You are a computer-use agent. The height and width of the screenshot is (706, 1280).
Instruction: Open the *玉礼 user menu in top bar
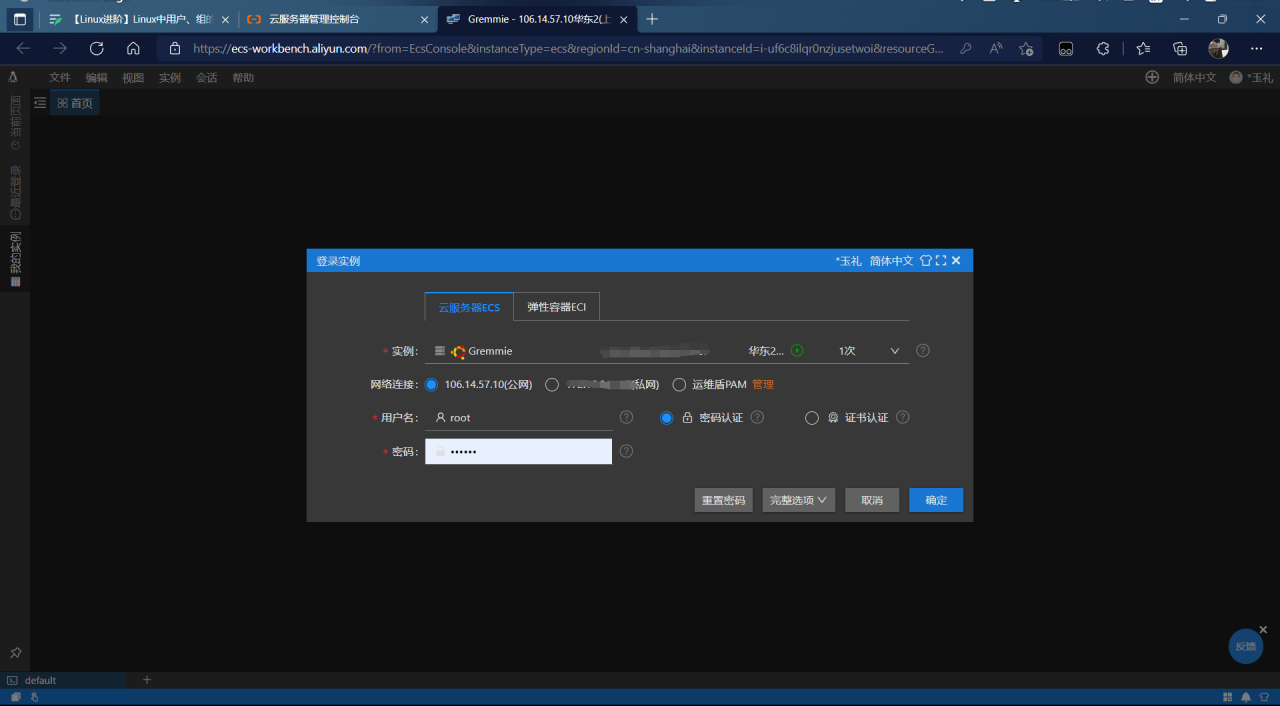pos(1252,77)
